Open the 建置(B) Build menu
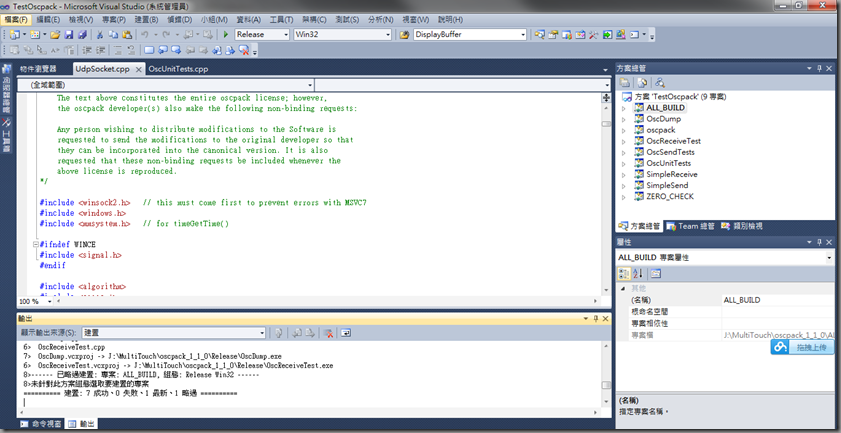The height and width of the screenshot is (433, 841). pyautogui.click(x=146, y=19)
